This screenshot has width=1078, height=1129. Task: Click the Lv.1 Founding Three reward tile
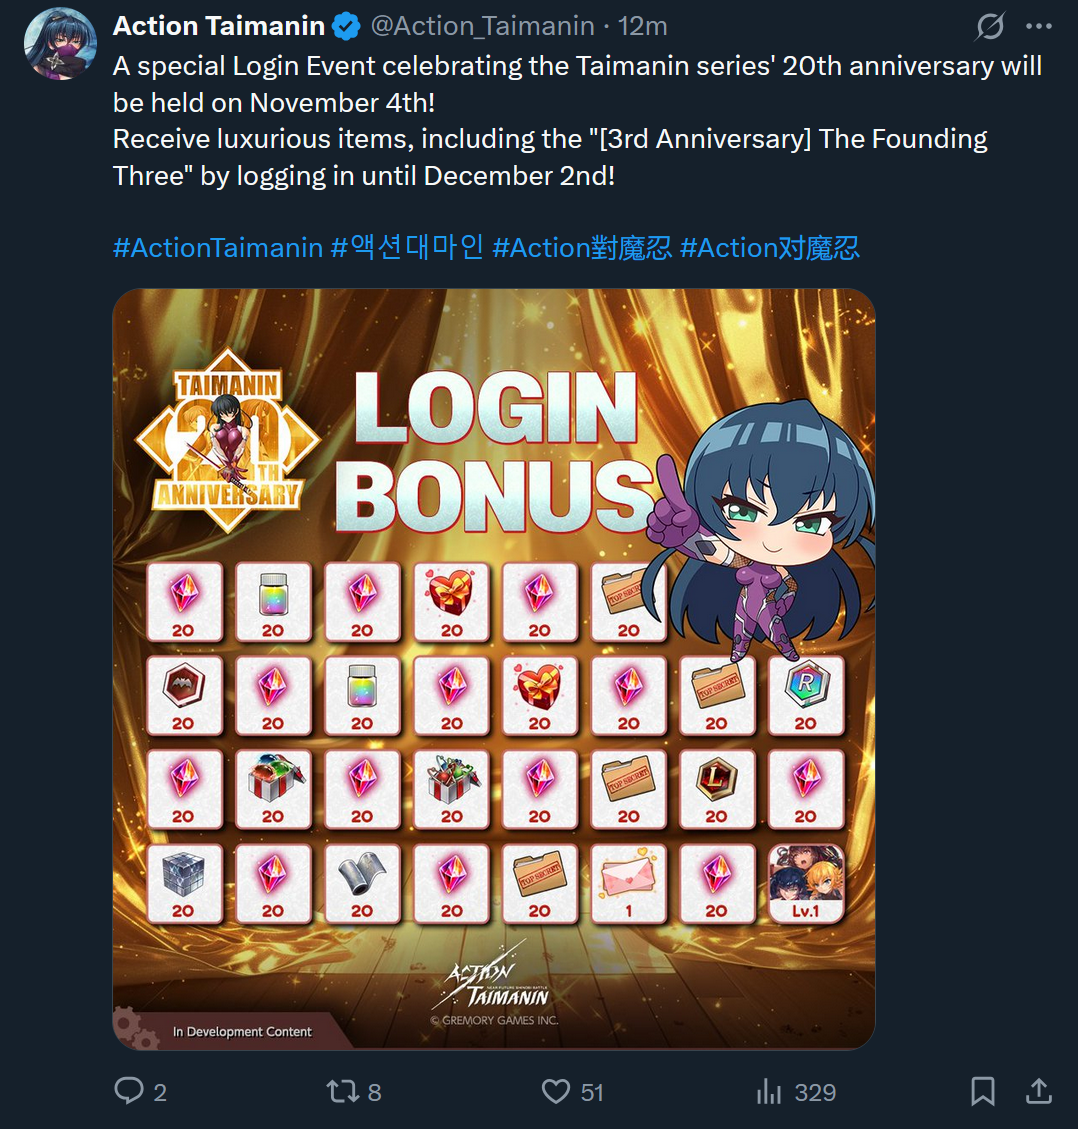(806, 883)
